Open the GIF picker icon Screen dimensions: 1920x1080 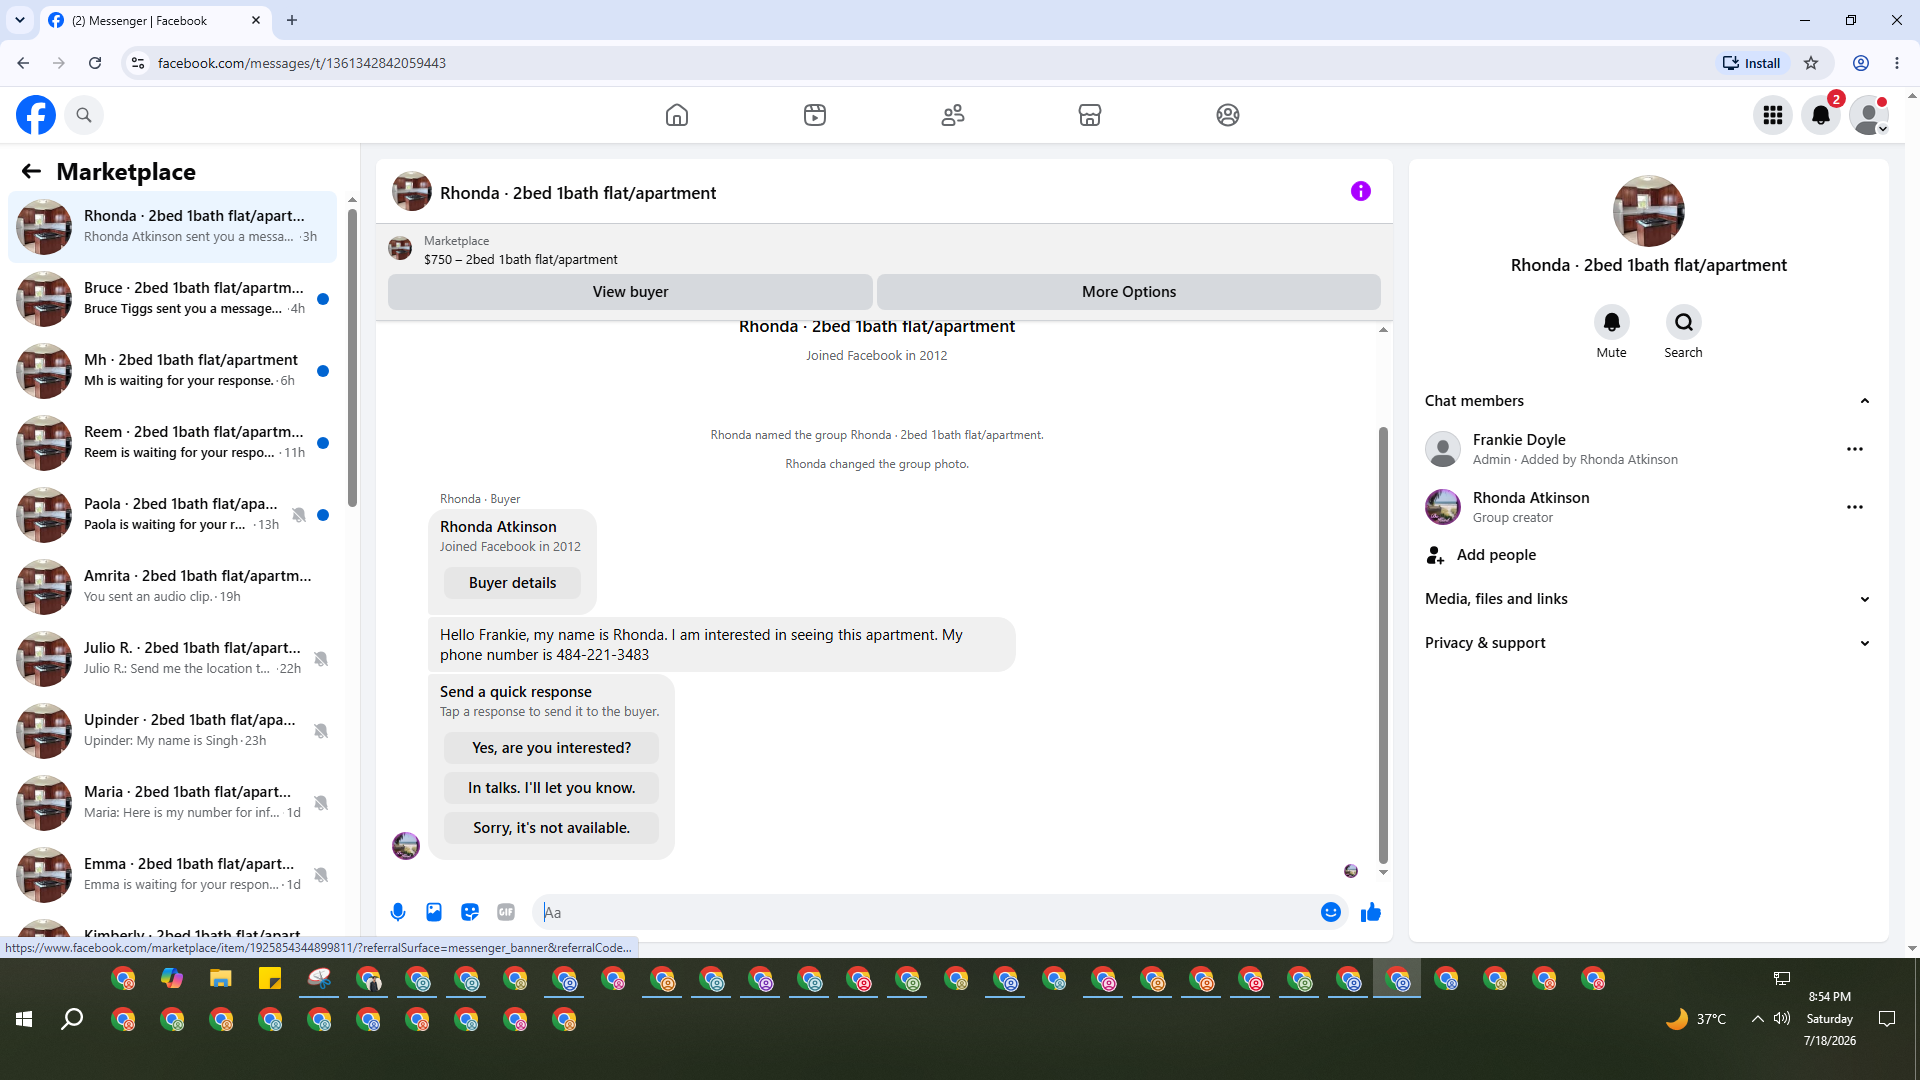pos(506,912)
